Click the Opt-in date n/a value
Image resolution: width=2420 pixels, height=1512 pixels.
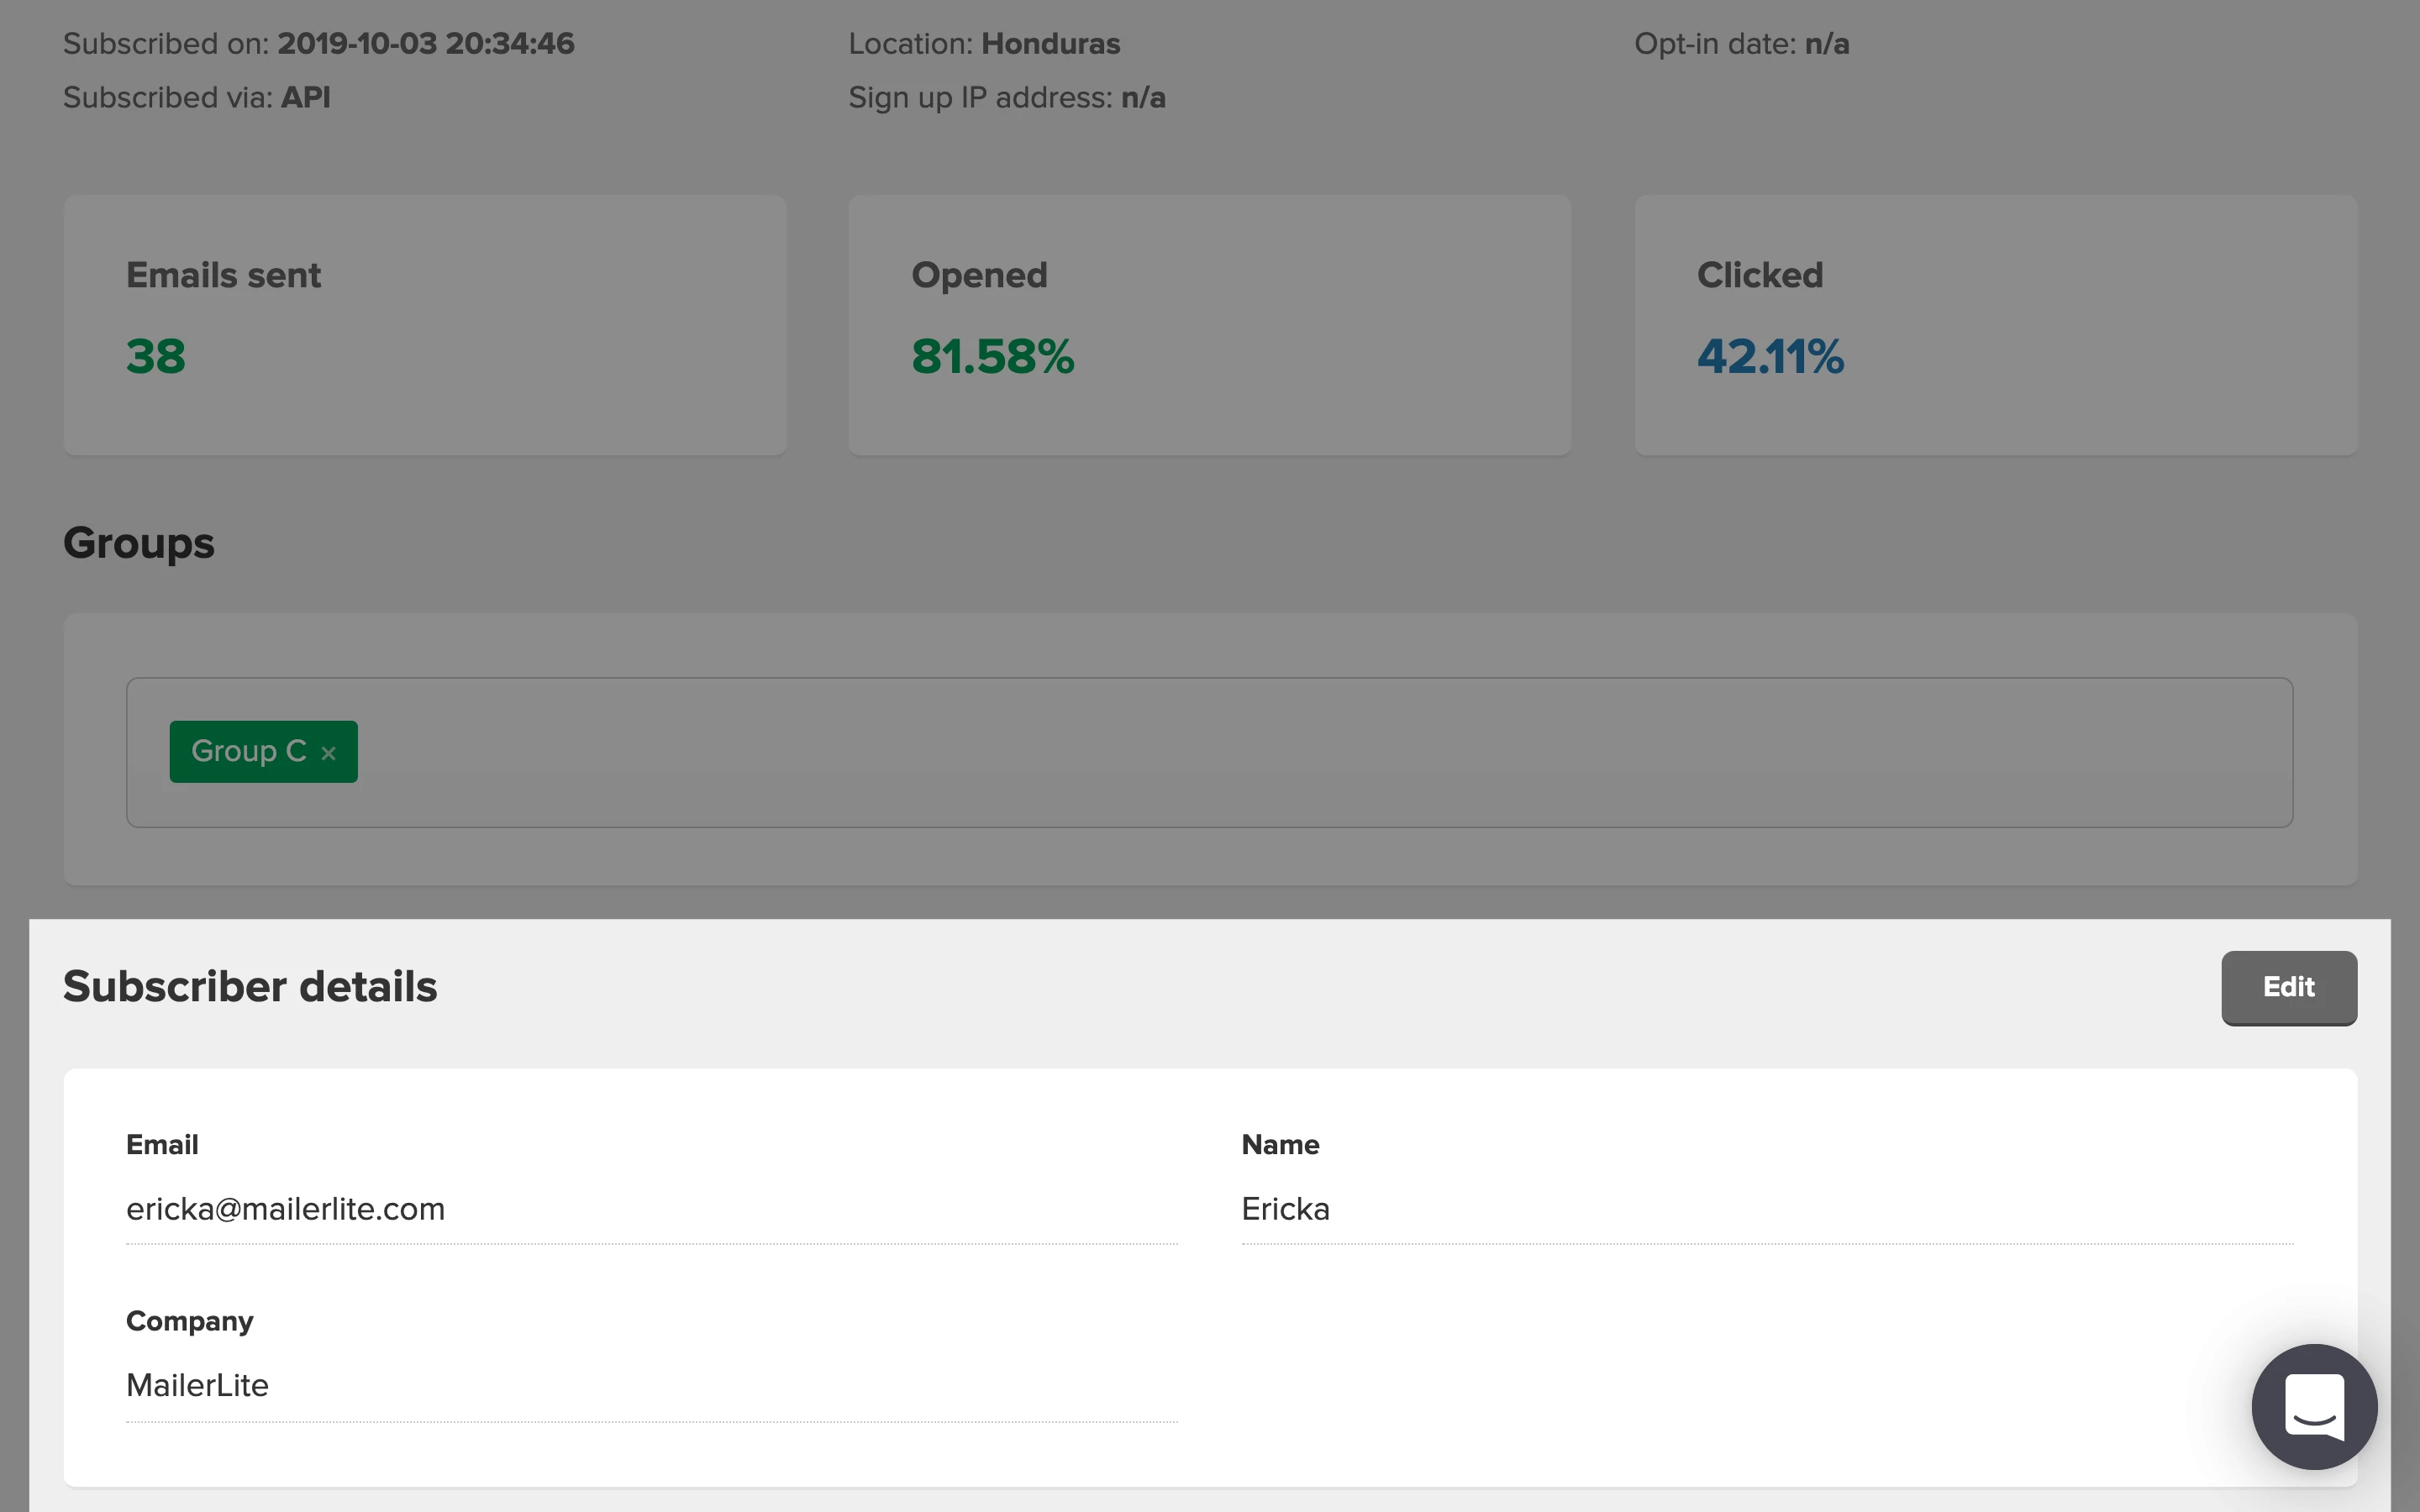click(1826, 44)
